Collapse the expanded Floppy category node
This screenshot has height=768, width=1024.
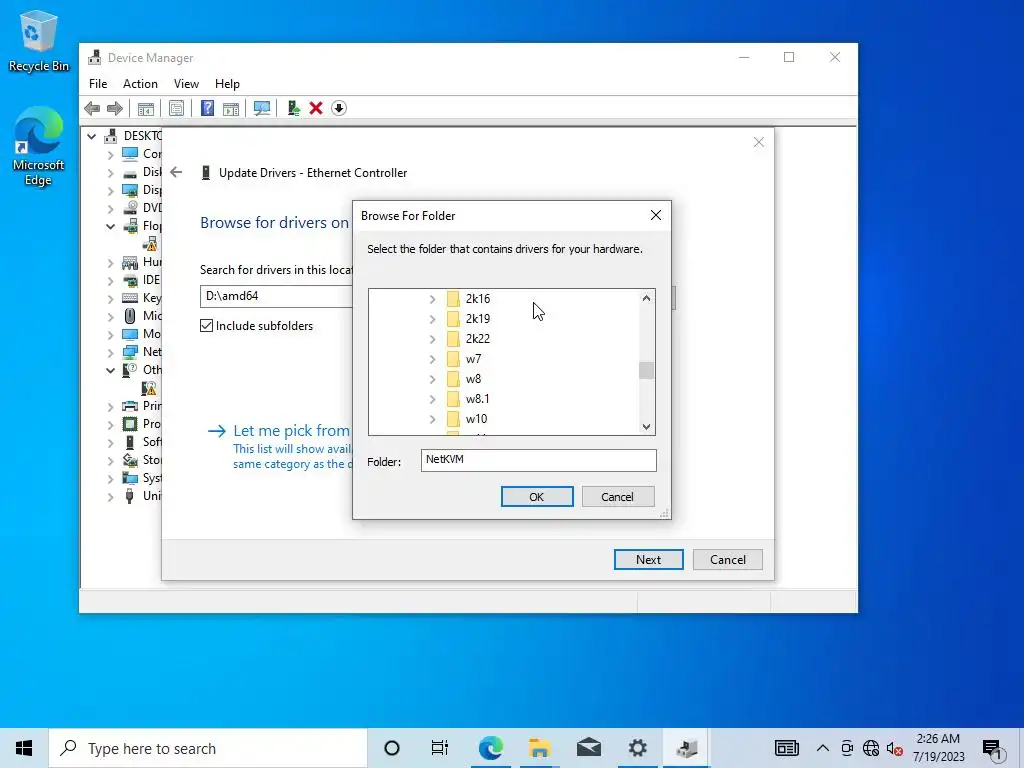(x=110, y=227)
